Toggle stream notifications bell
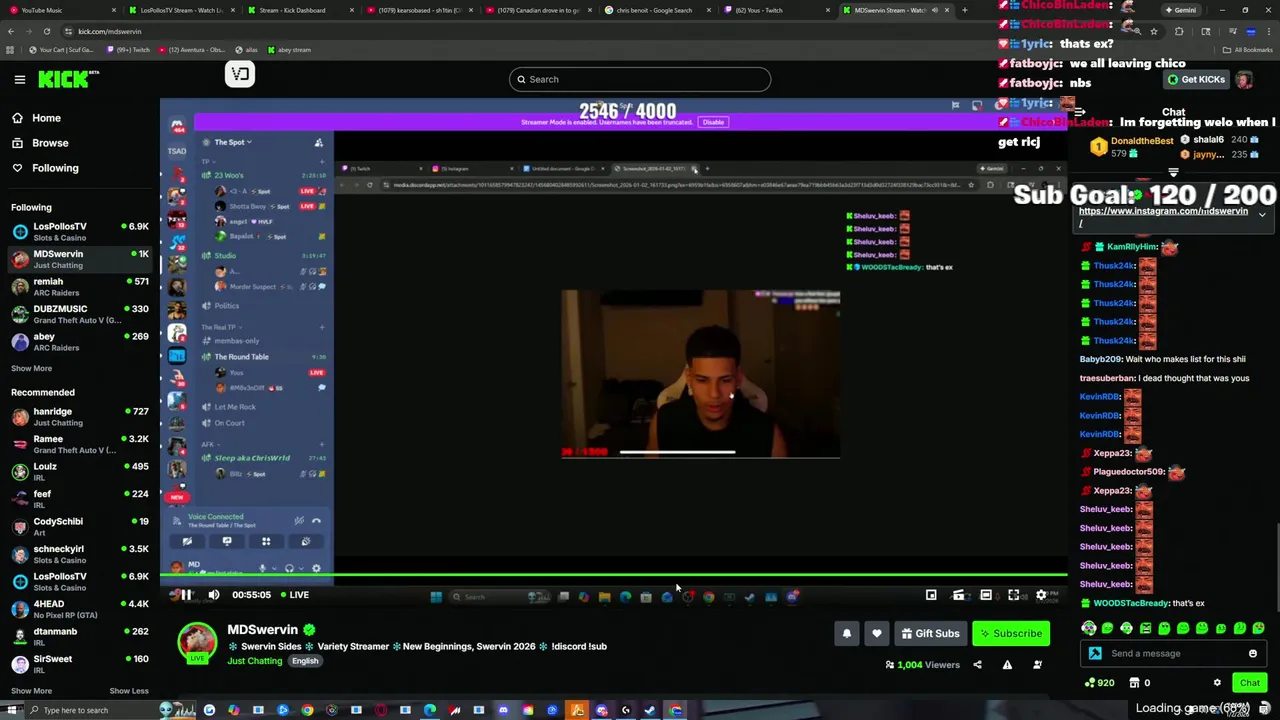The width and height of the screenshot is (1280, 720). click(847, 633)
